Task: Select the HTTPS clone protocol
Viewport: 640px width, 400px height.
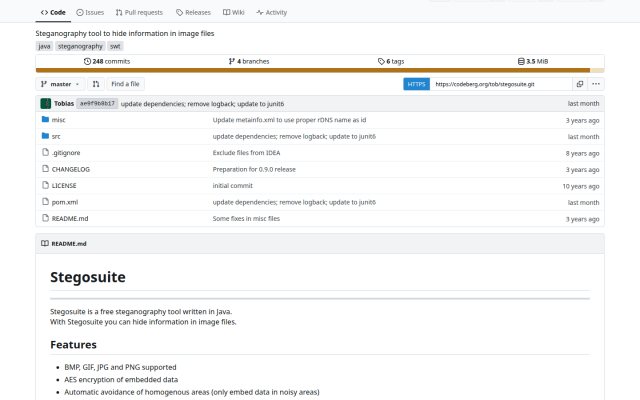Action: pyautogui.click(x=416, y=84)
